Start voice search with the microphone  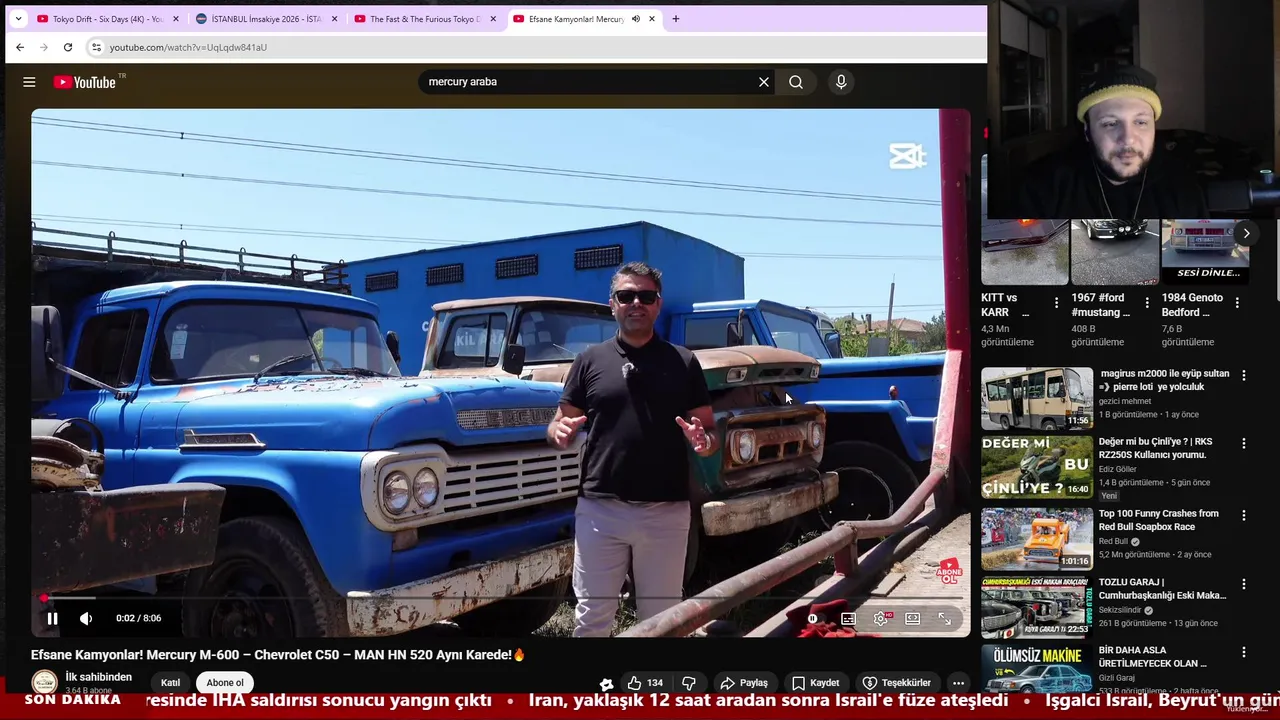click(841, 82)
